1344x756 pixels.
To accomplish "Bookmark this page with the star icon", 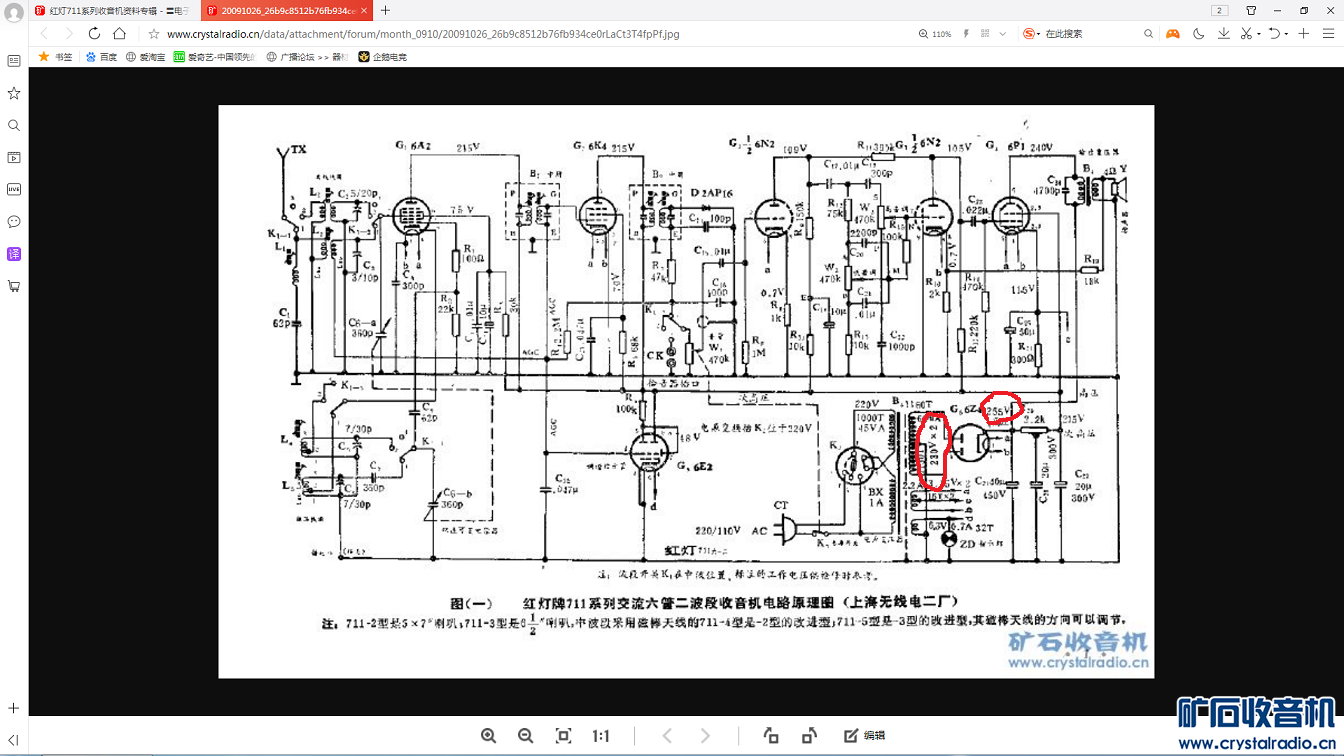I will point(154,34).
